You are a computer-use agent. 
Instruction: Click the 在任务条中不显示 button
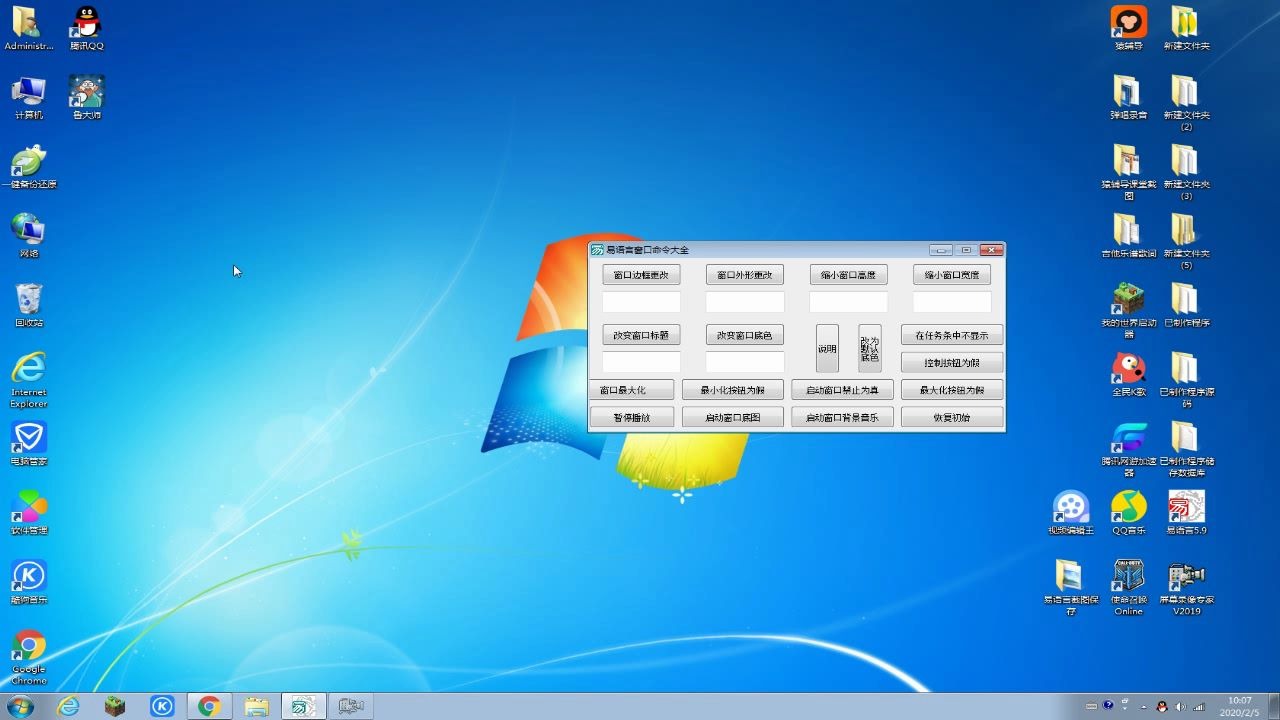[x=952, y=335]
